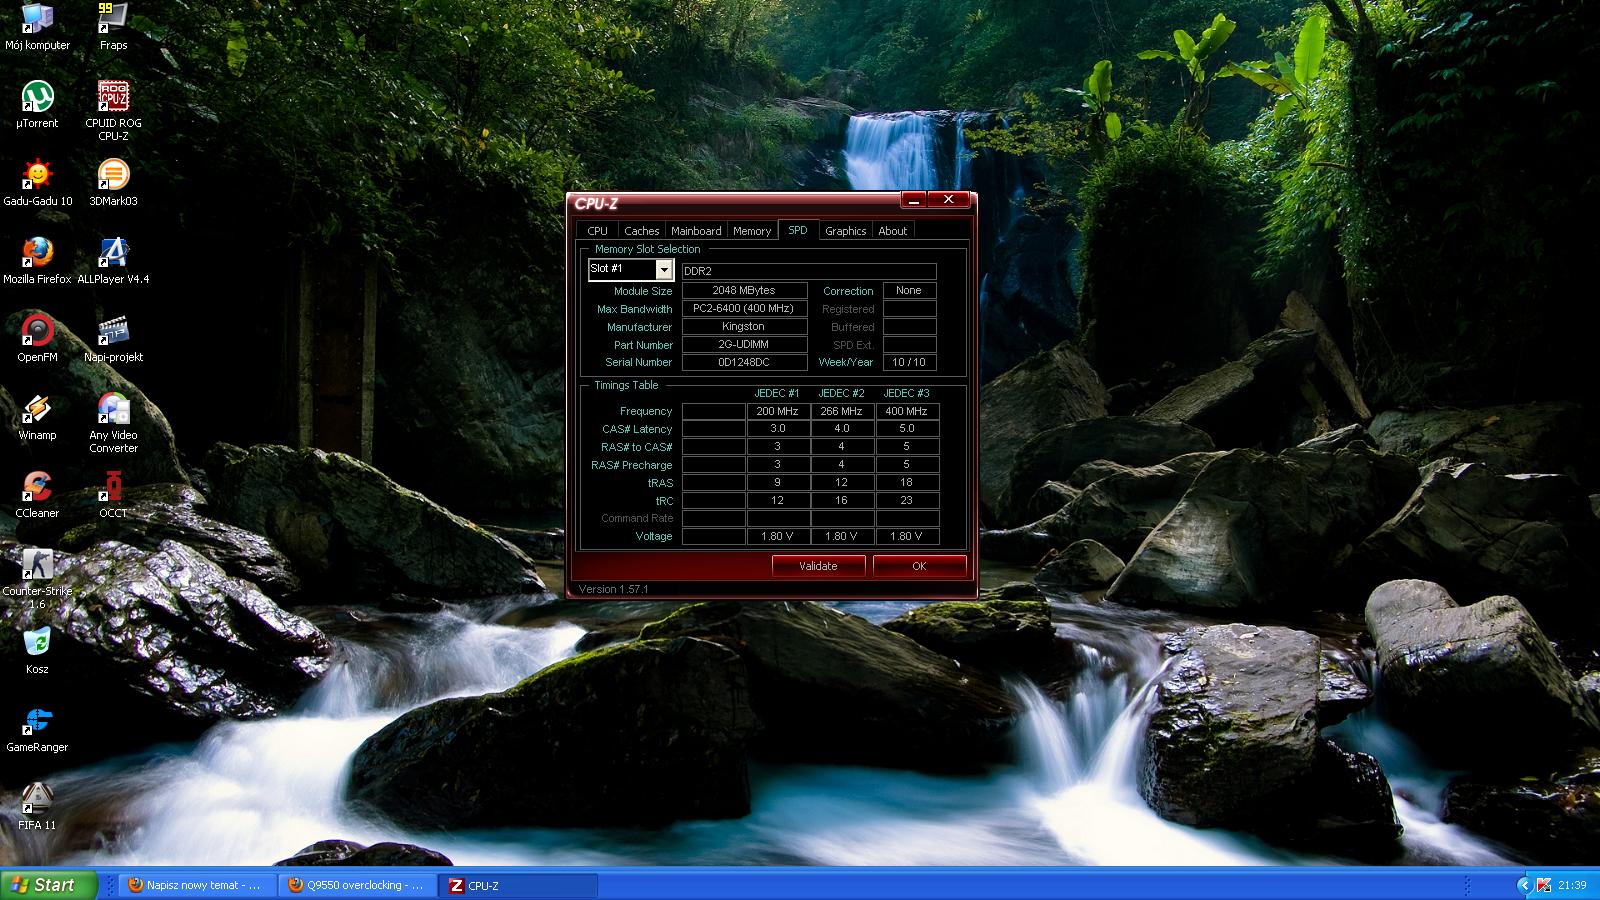This screenshot has width=1600, height=900.
Task: Select the SPD tab
Action: click(x=798, y=230)
